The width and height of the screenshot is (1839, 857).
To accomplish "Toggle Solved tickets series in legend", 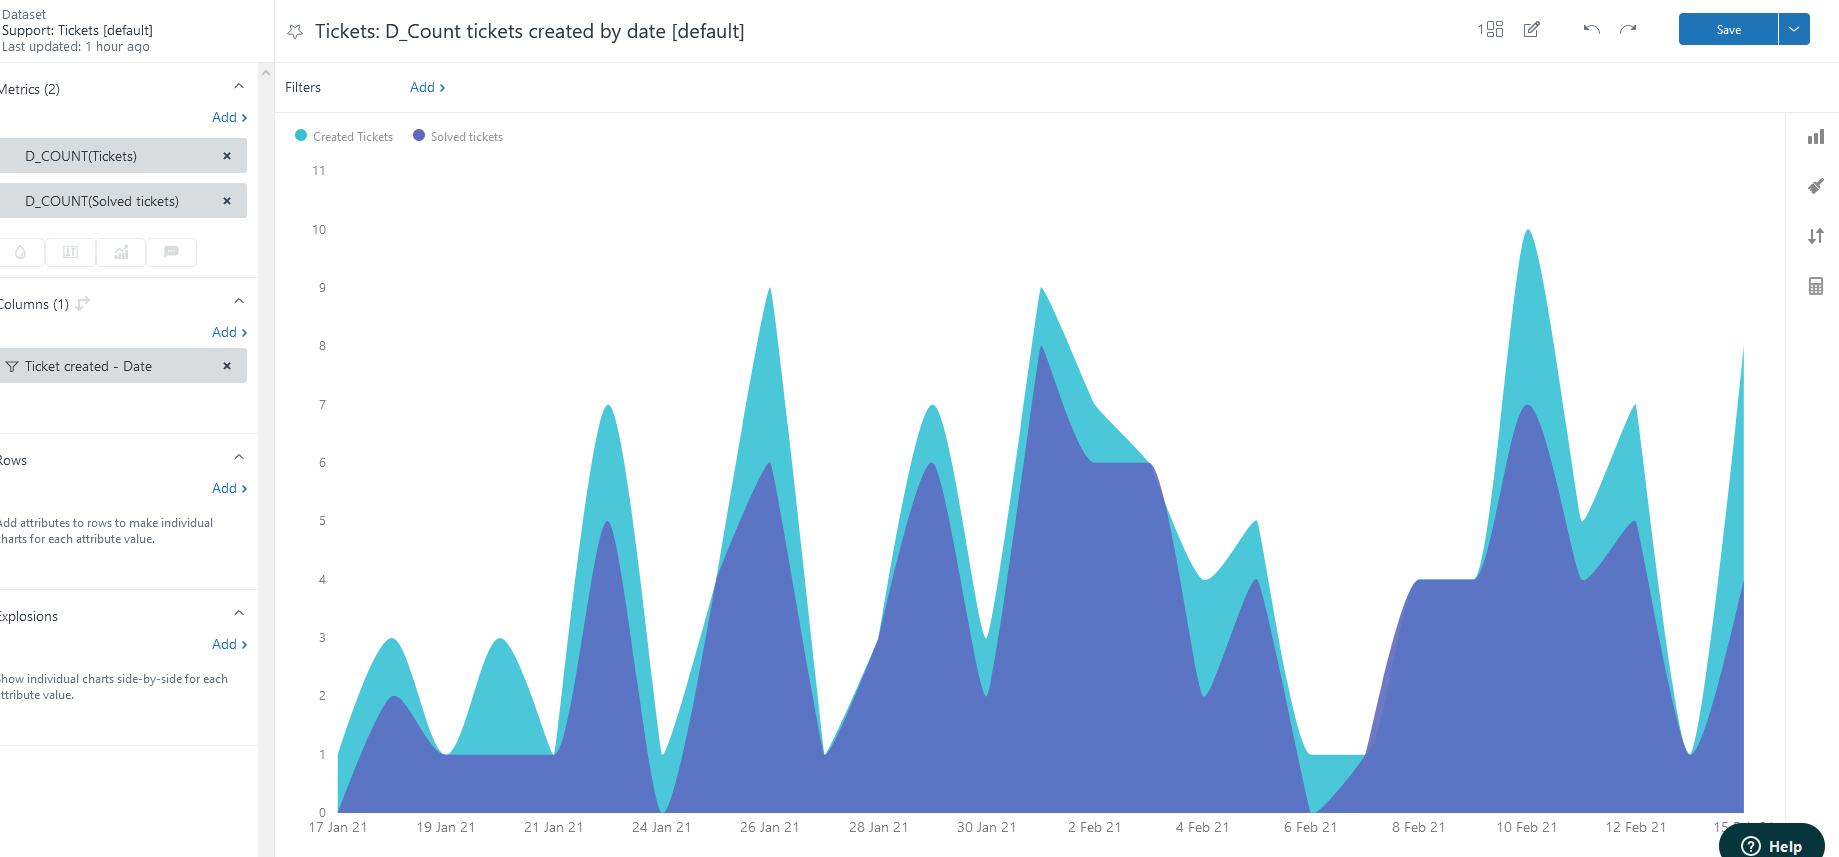I will point(458,137).
